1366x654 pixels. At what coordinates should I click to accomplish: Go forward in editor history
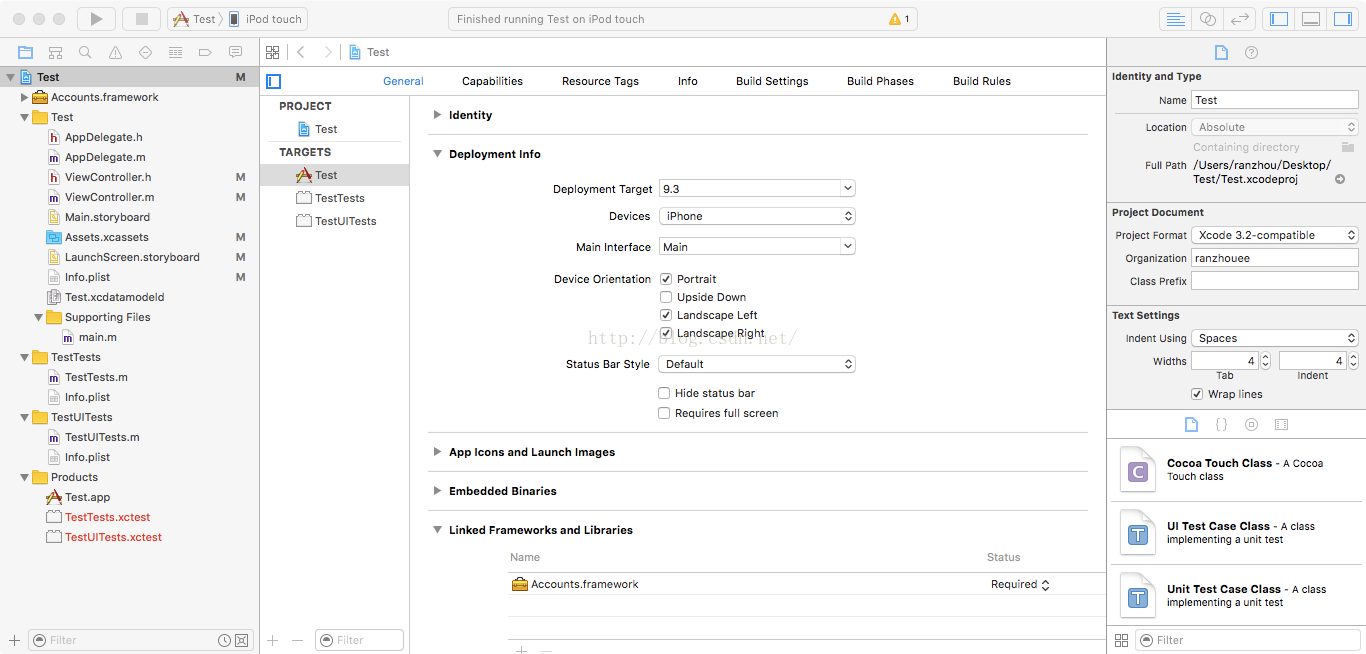tap(327, 52)
